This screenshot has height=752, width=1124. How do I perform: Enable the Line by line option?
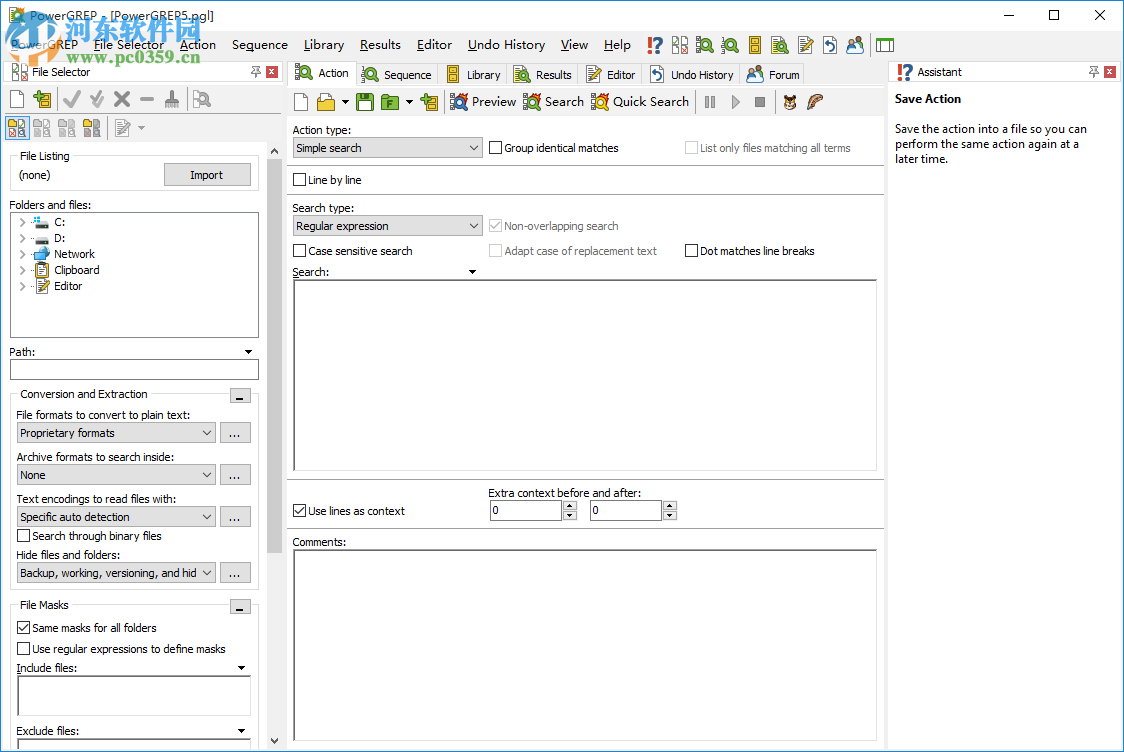tap(297, 179)
